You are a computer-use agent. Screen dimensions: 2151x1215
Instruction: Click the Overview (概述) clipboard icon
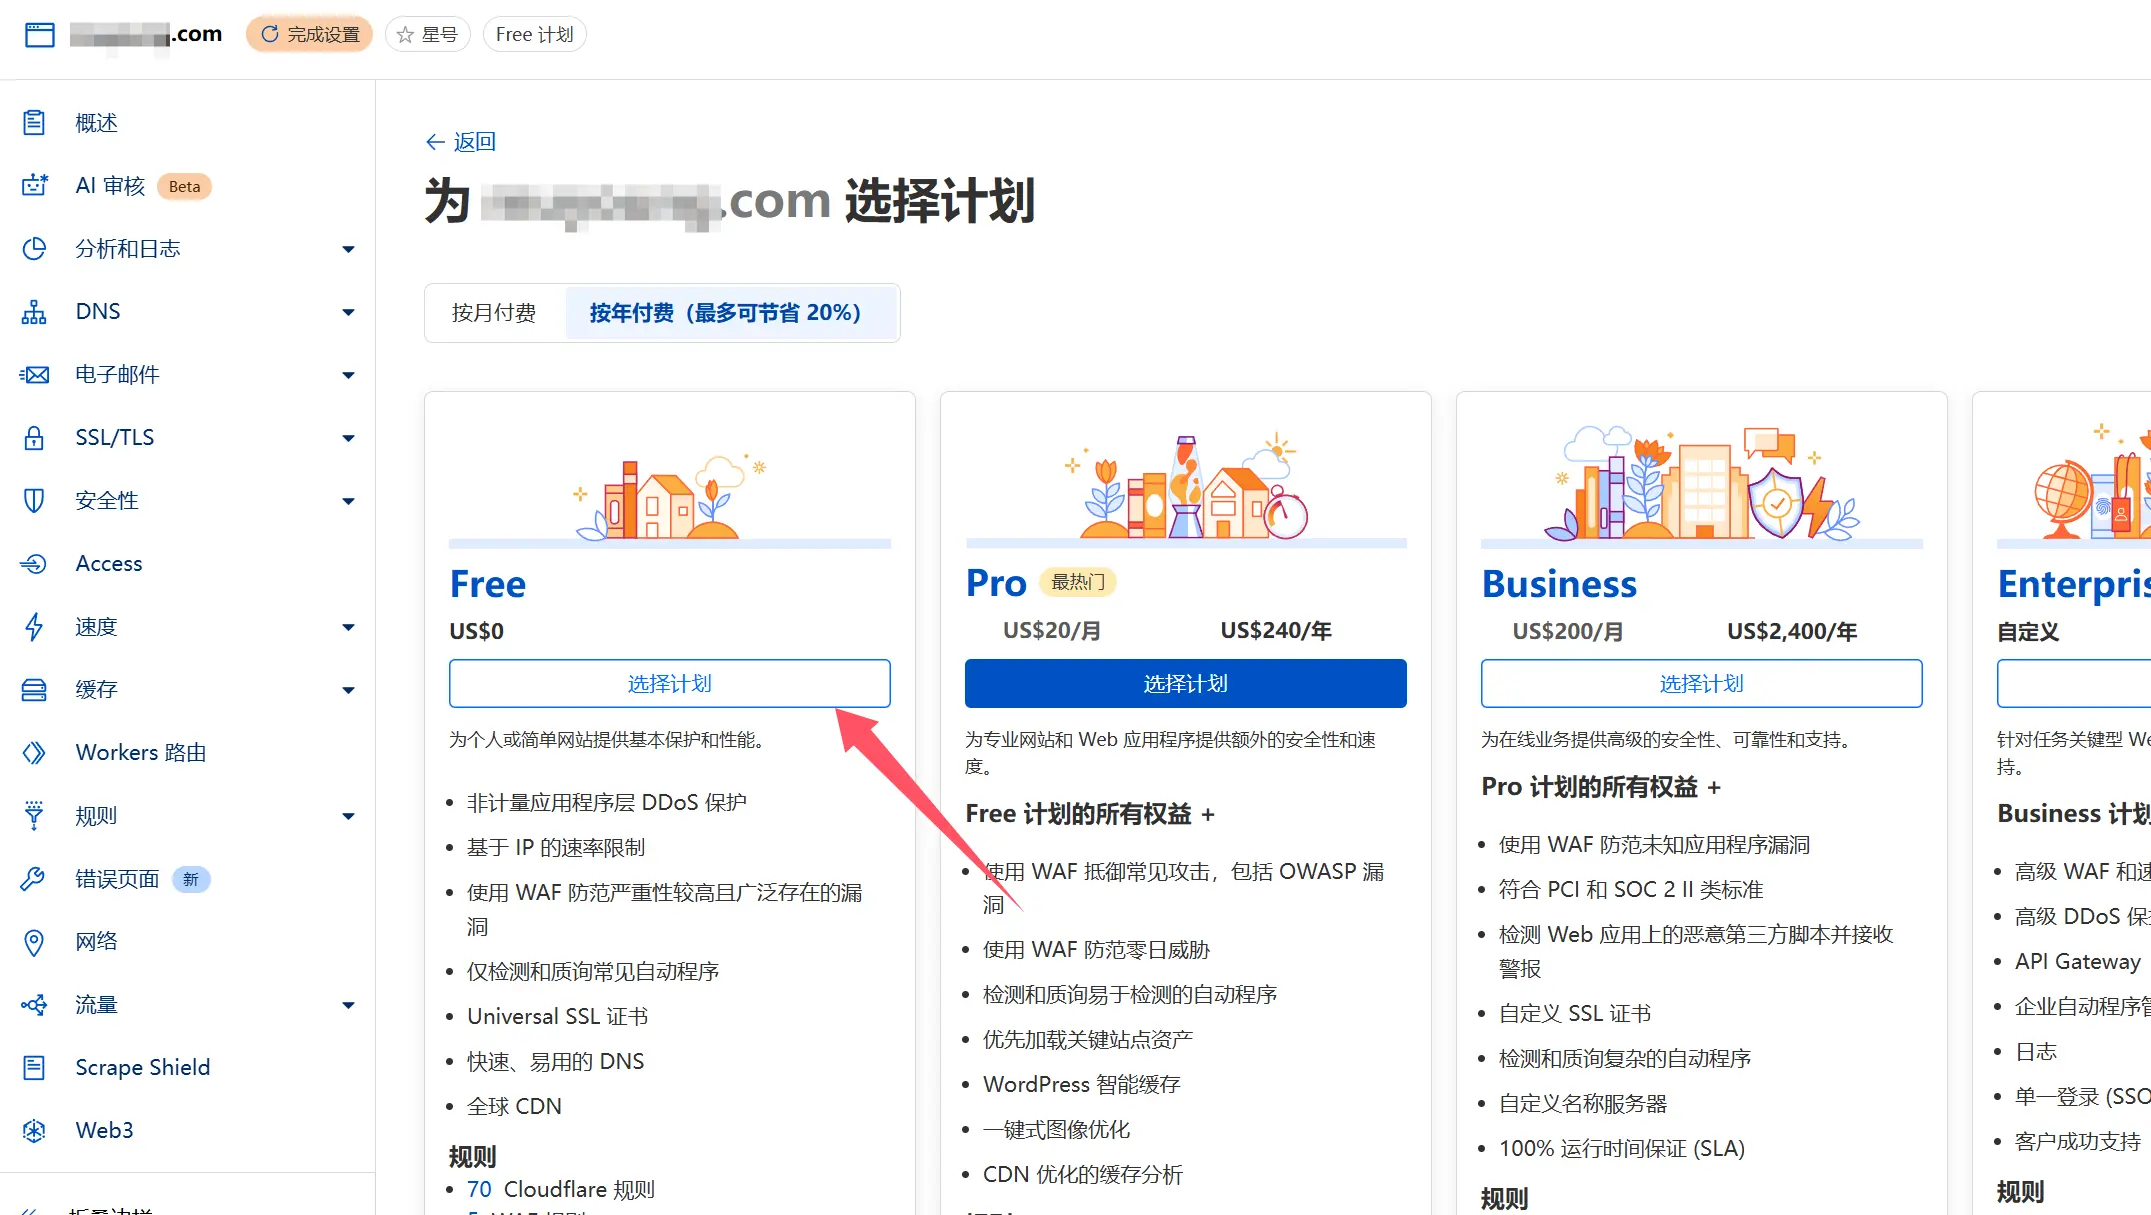tap(34, 123)
